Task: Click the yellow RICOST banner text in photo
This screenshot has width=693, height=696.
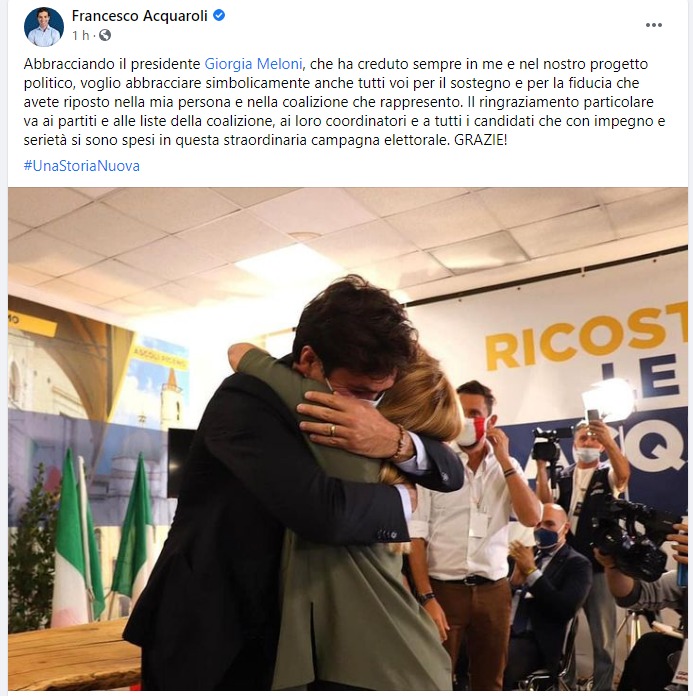Action: 586,335
